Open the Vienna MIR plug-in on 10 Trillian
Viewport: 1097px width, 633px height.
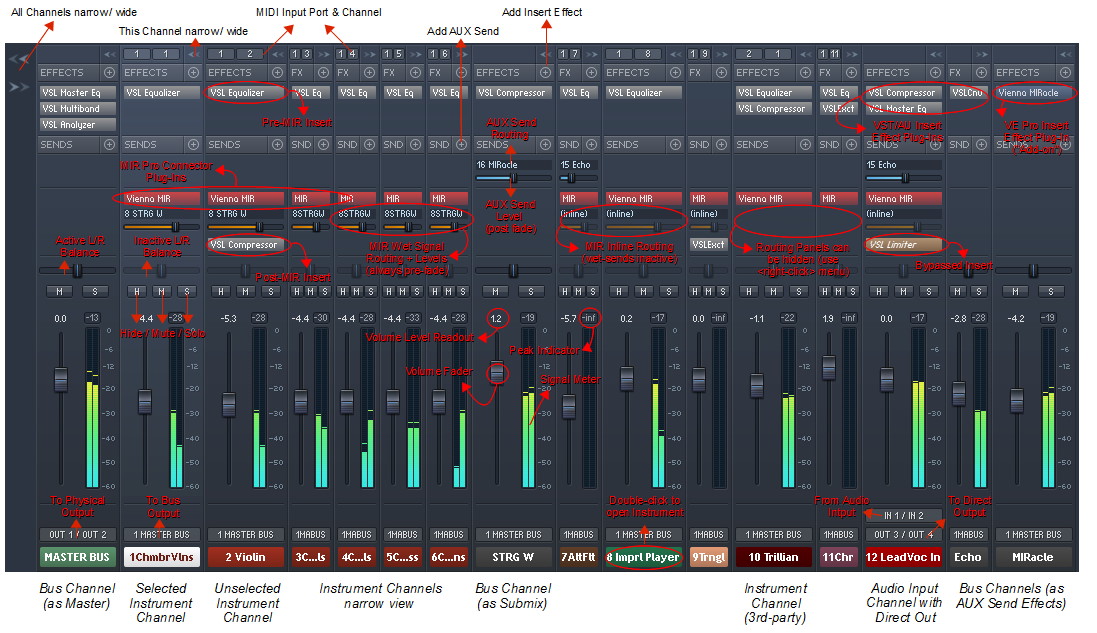click(774, 199)
